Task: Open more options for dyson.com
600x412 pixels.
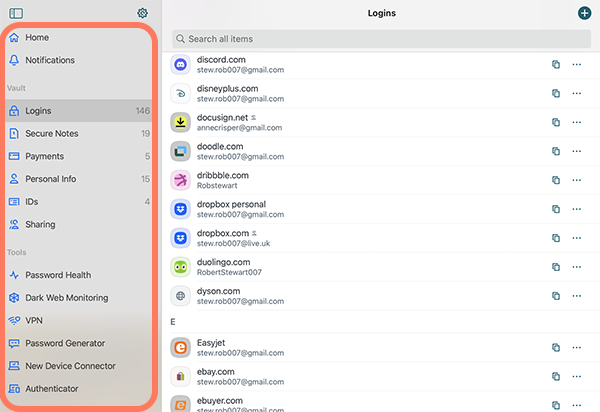Action: tap(577, 296)
